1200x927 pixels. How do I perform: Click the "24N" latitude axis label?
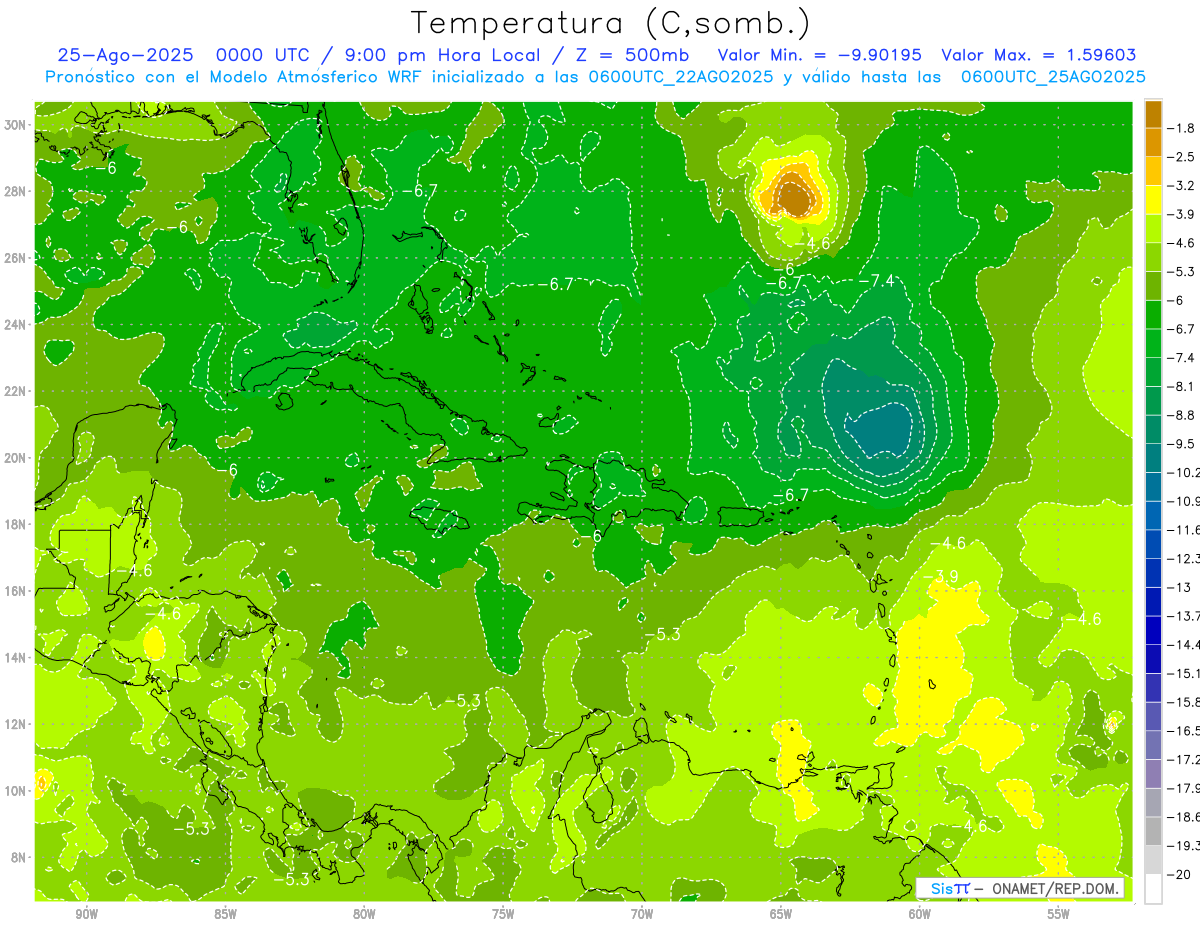tap(16, 324)
